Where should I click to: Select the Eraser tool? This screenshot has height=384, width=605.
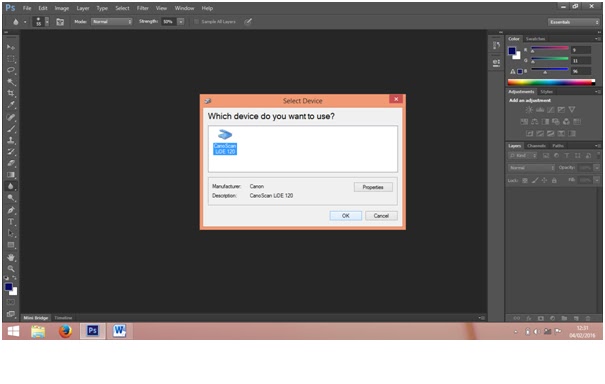pyautogui.click(x=11, y=163)
